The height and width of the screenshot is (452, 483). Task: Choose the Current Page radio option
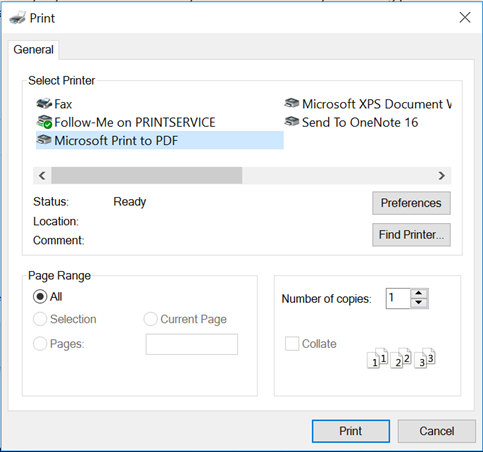pos(150,319)
